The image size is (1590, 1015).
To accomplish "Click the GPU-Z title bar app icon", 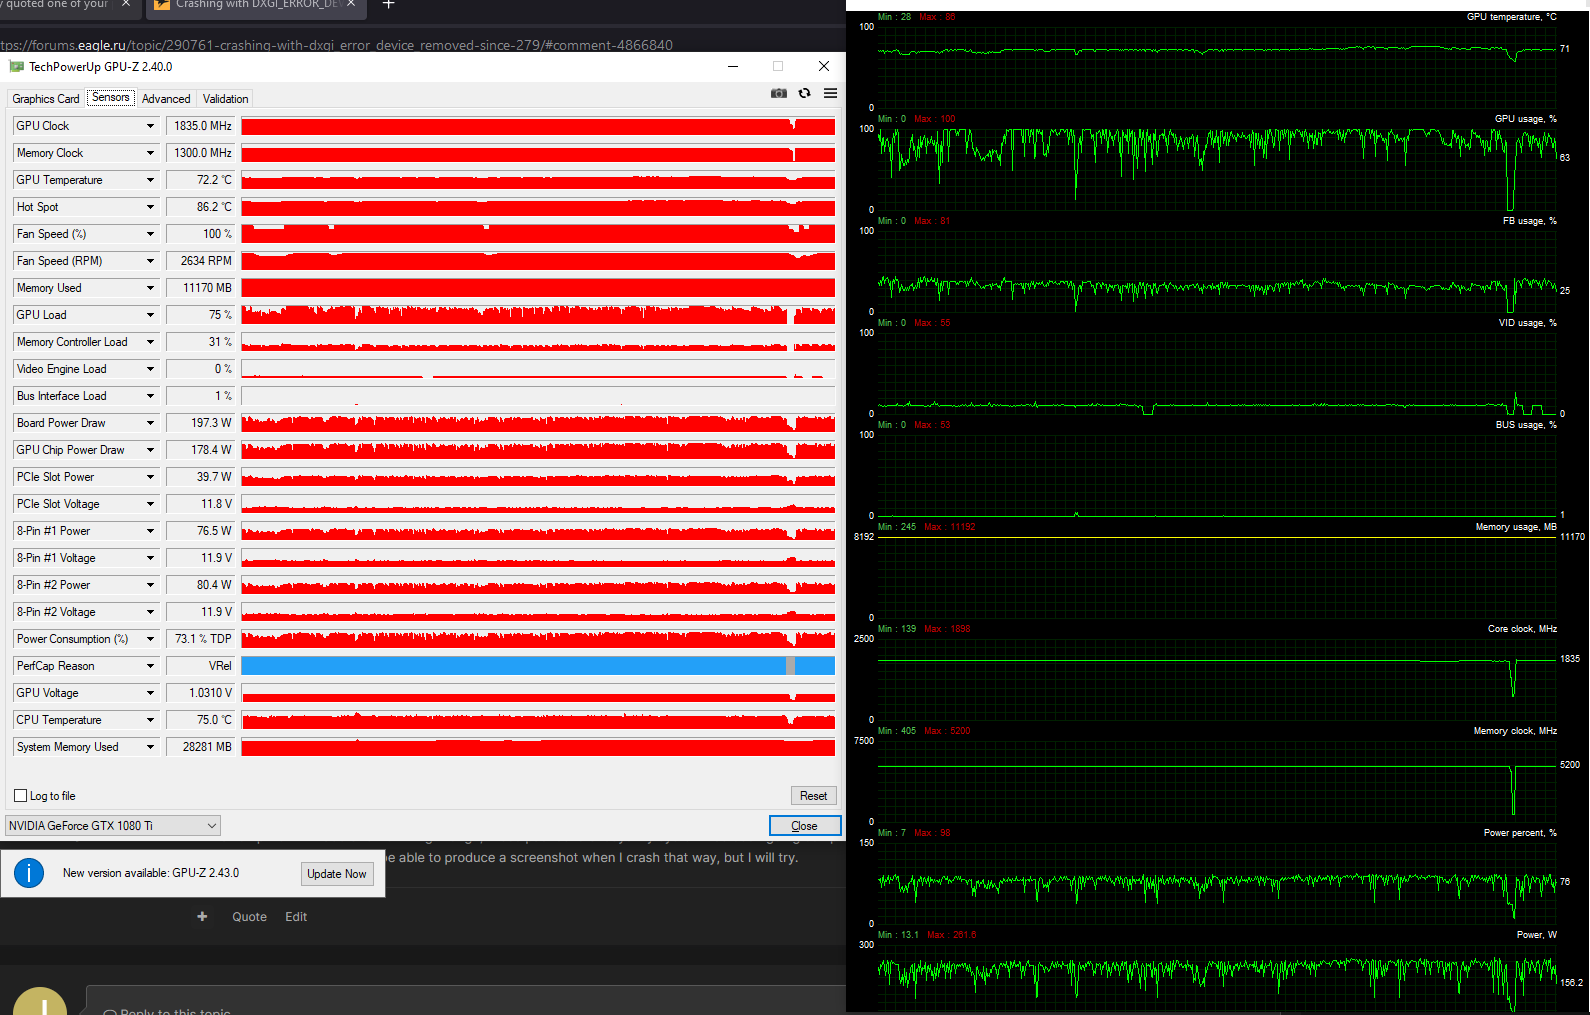I will 16,67.
